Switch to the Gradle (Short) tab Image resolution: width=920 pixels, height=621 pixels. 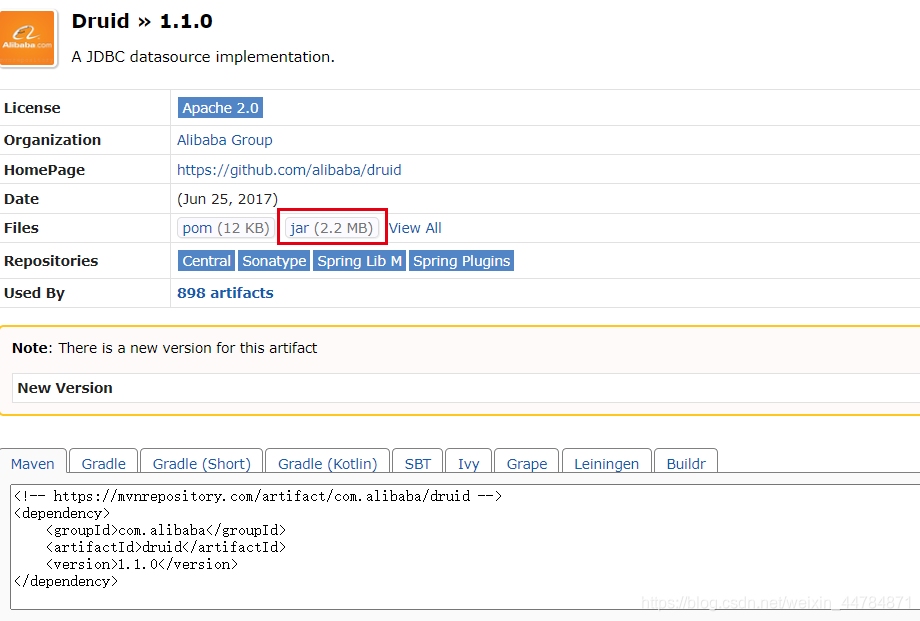point(201,463)
